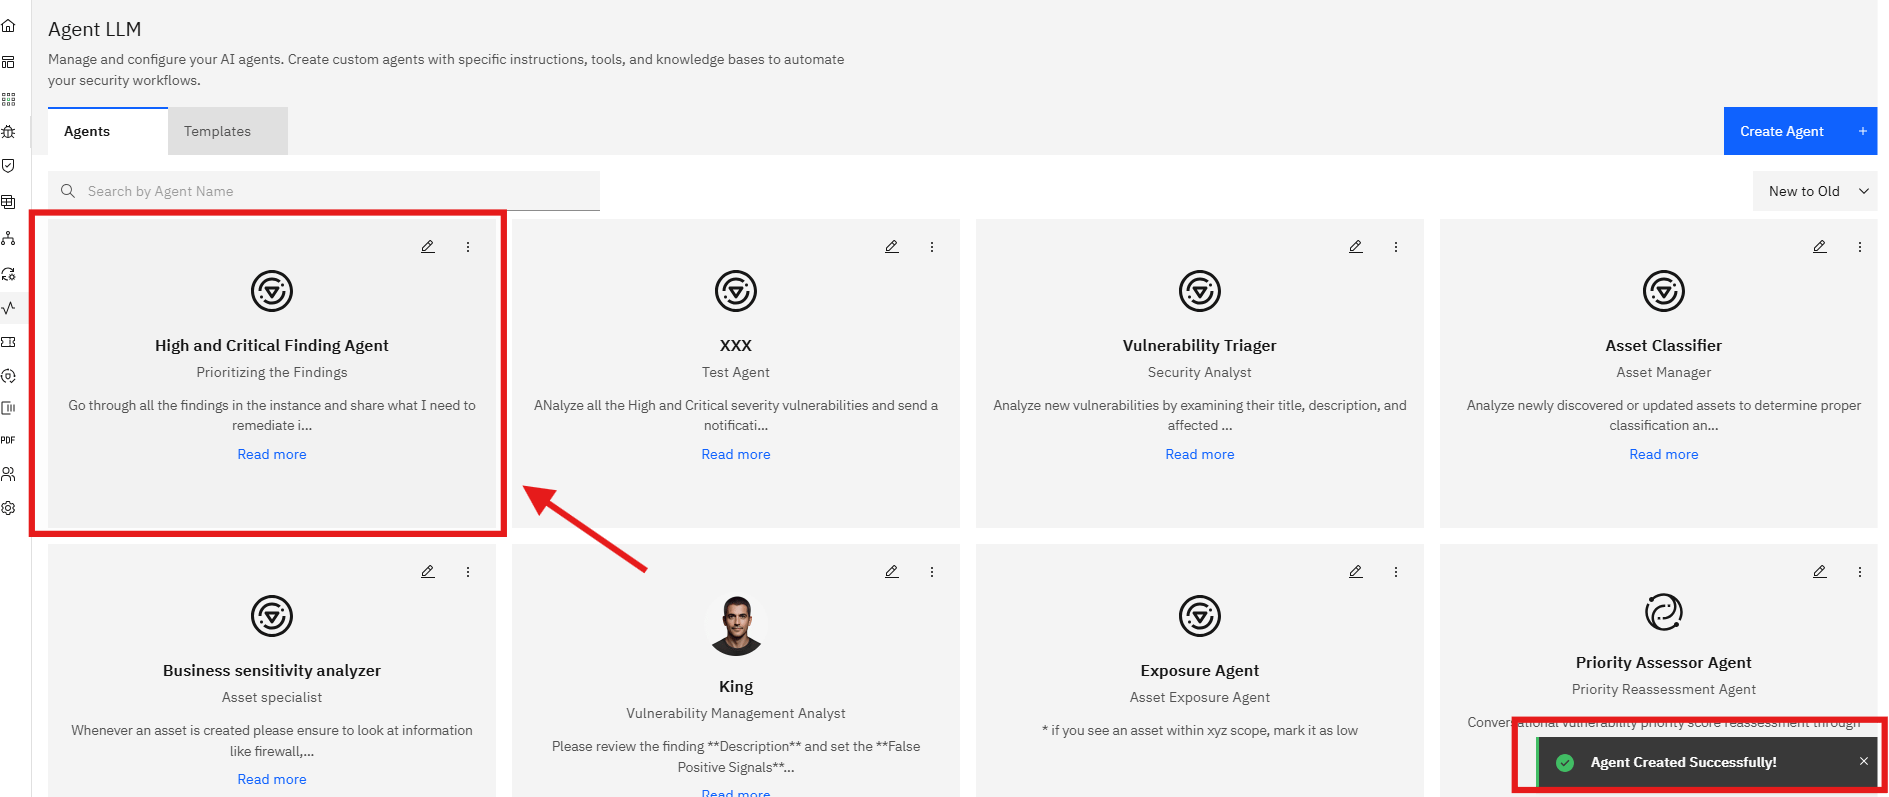The height and width of the screenshot is (797, 1889).
Task: Click the Create Agent button
Action: (x=1800, y=131)
